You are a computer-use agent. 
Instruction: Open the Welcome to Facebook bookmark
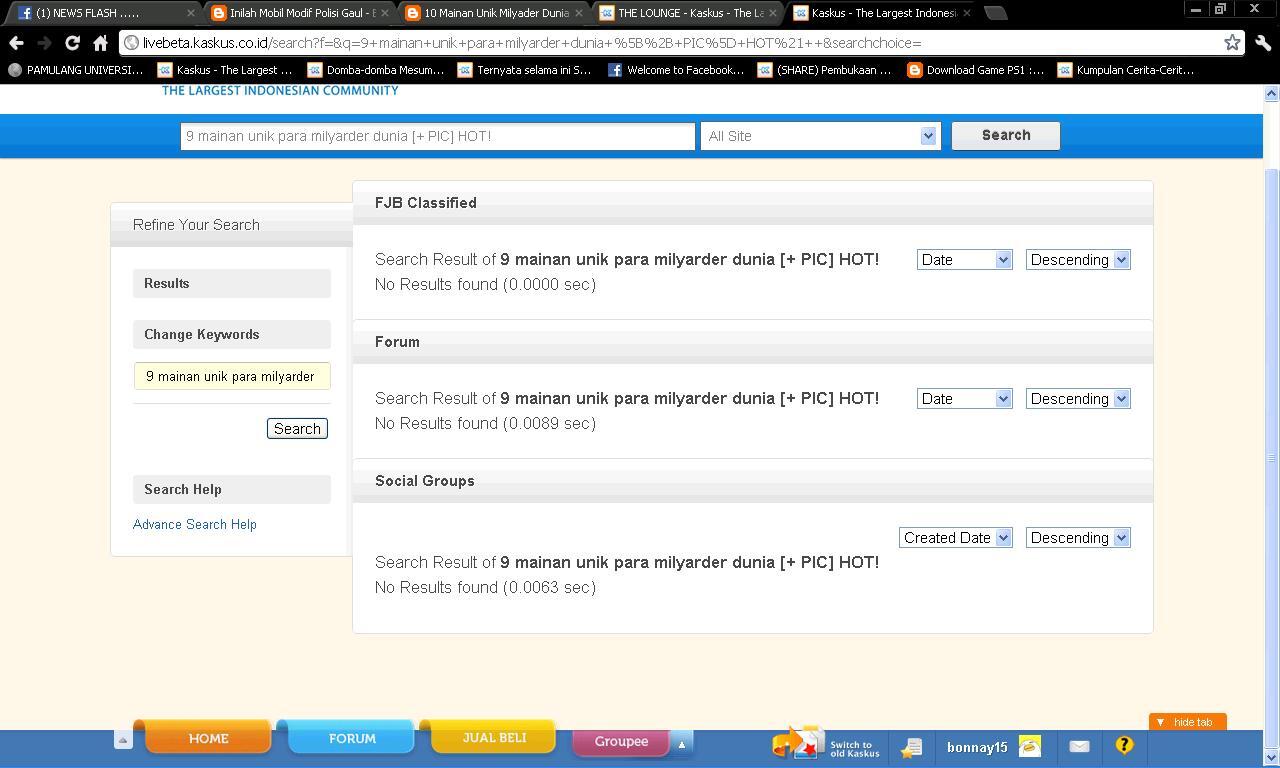click(676, 70)
